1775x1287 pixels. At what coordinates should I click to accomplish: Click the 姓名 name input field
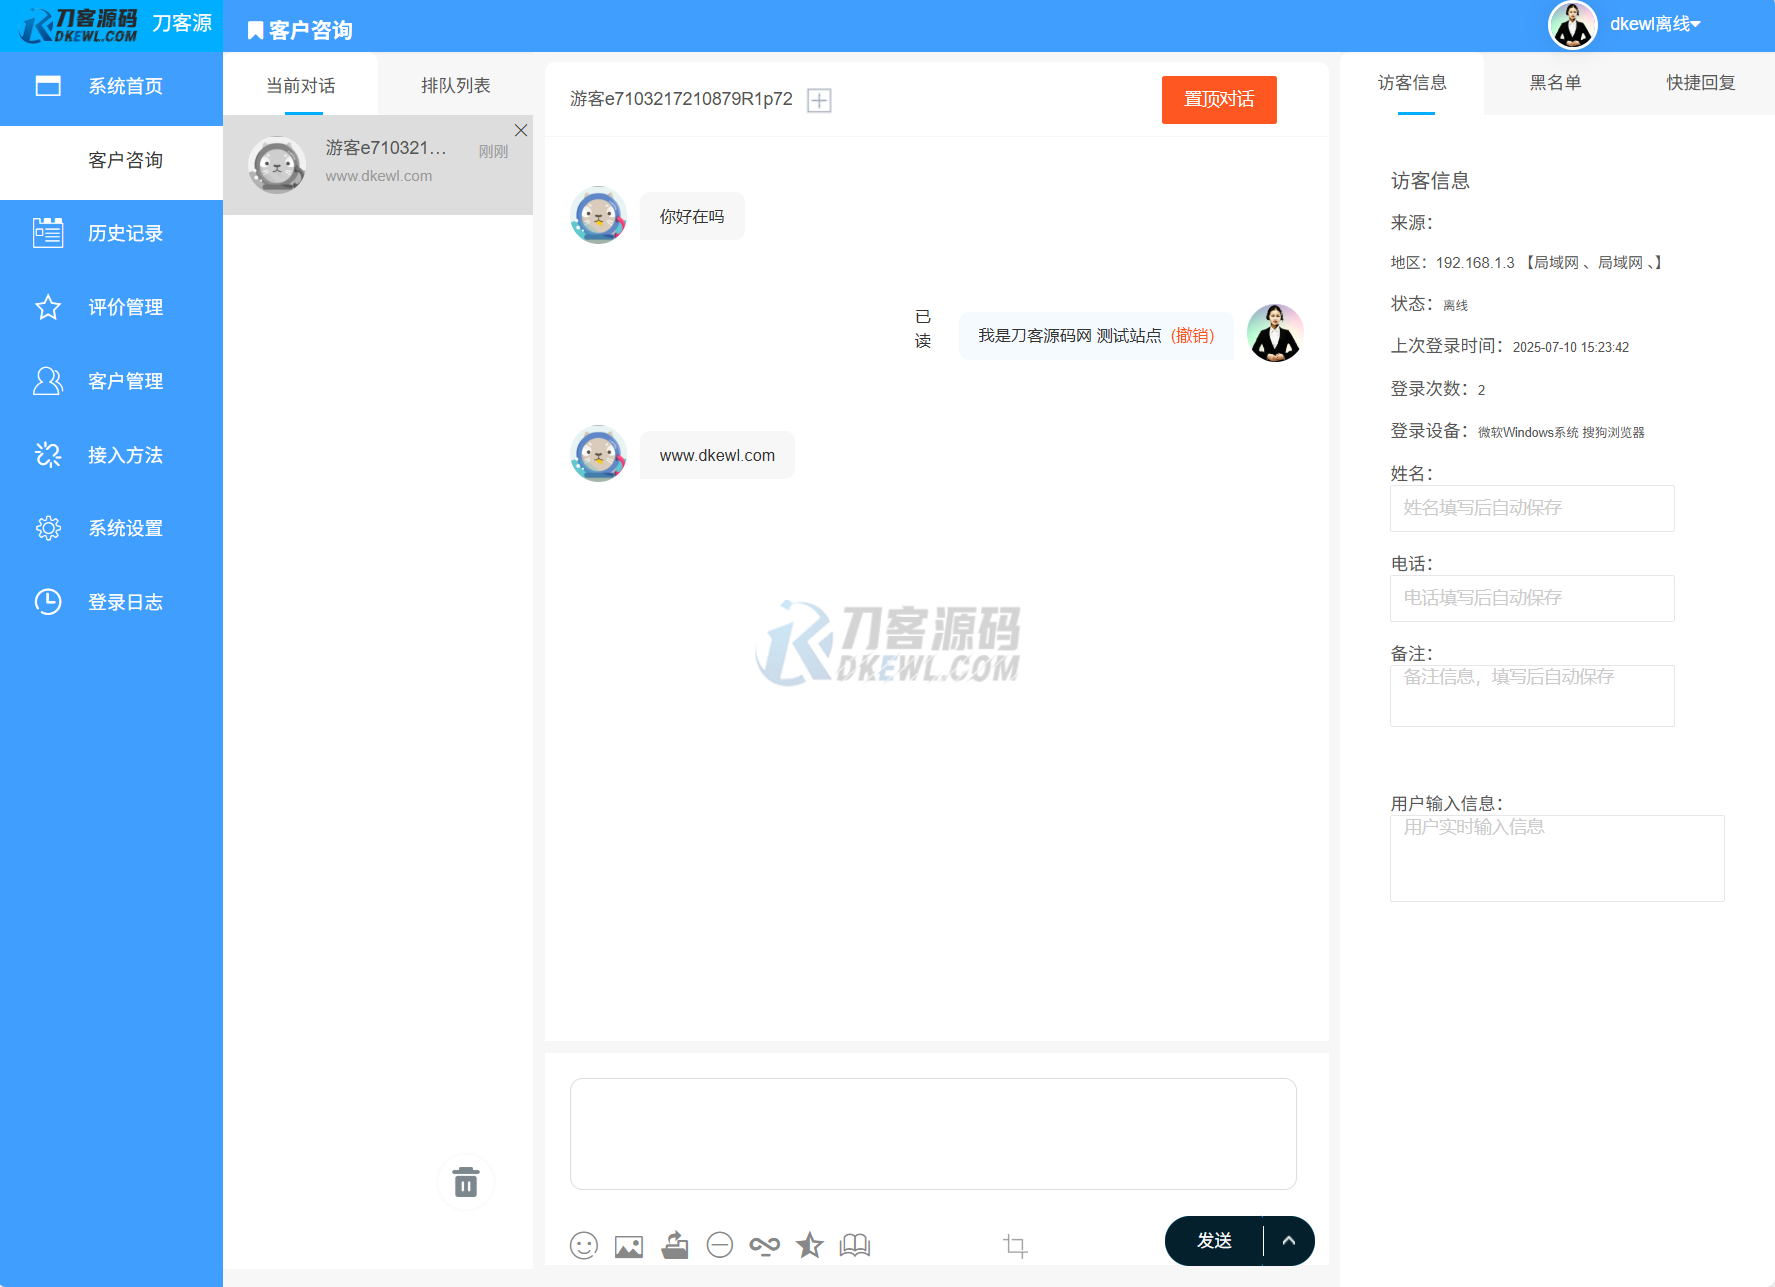tap(1531, 508)
